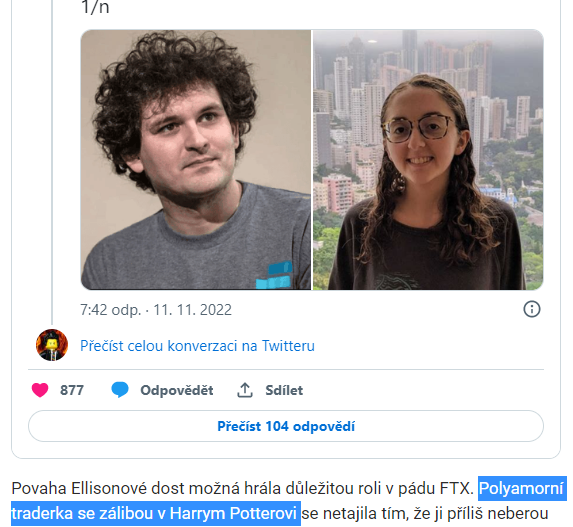
Task: Click the word Ellisonové in the article paragraph
Action: (109, 489)
